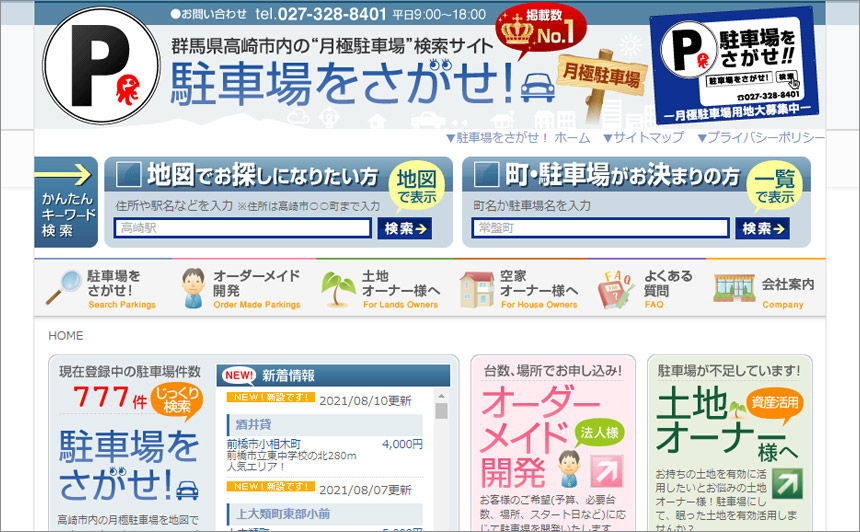Click the 2021/08/07更新 date text
This screenshot has width=860, height=532.
(x=365, y=490)
